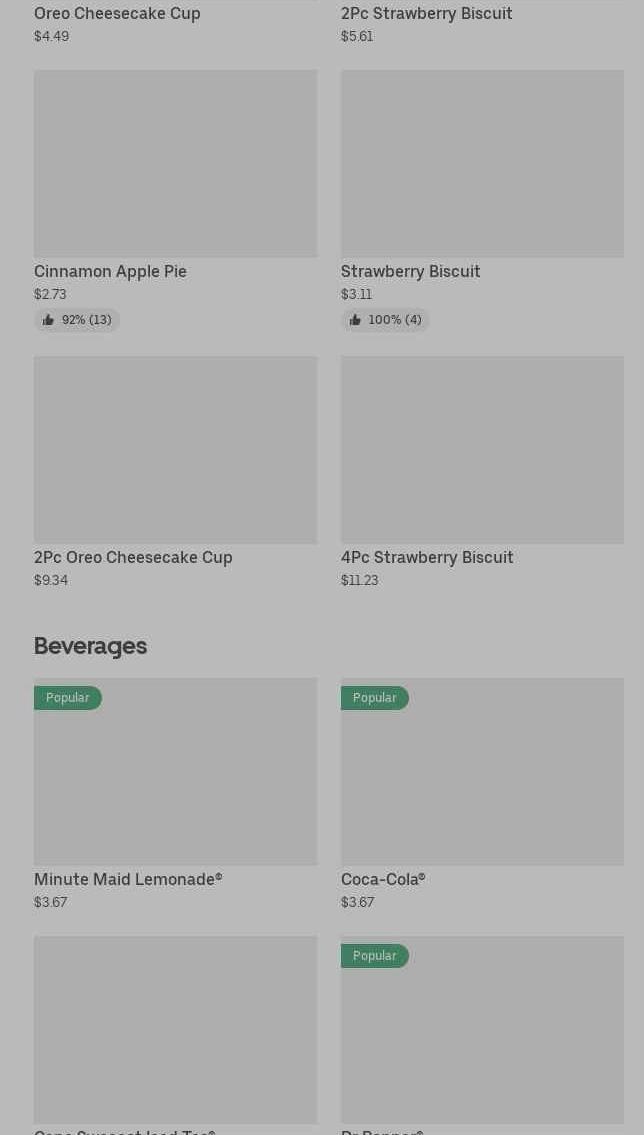Viewport: 644px width, 1135px height.
Task: Click Oreo Cheesecake Cup title
Action: pos(117,13)
